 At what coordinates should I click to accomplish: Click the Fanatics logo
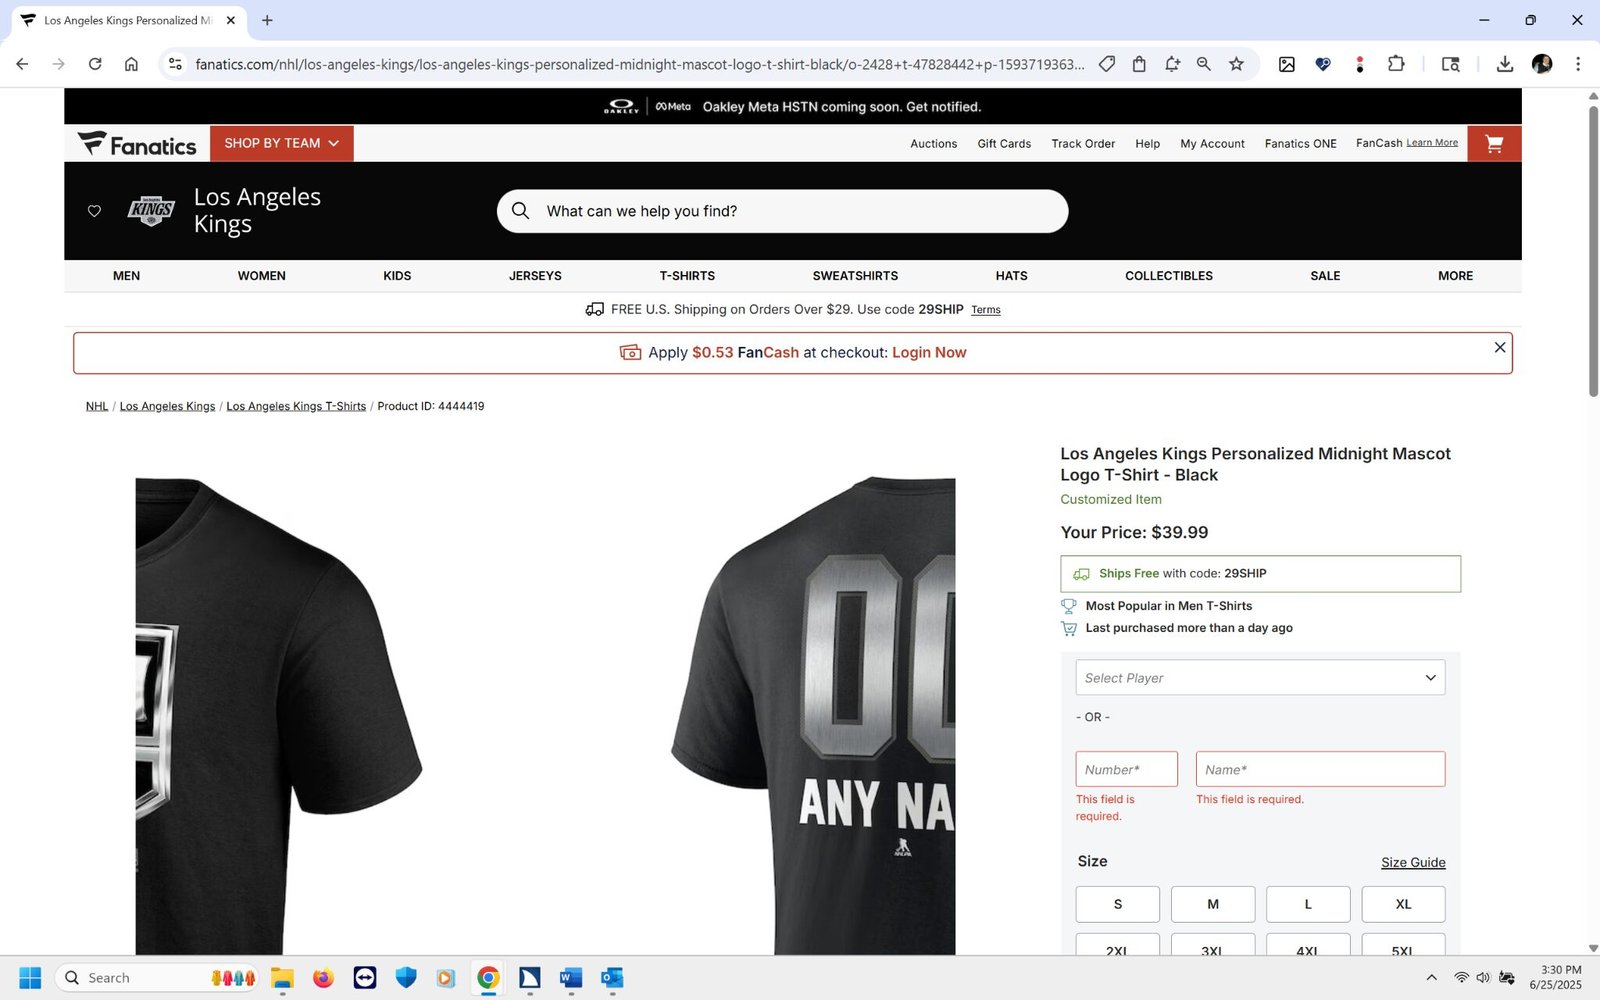click(137, 144)
